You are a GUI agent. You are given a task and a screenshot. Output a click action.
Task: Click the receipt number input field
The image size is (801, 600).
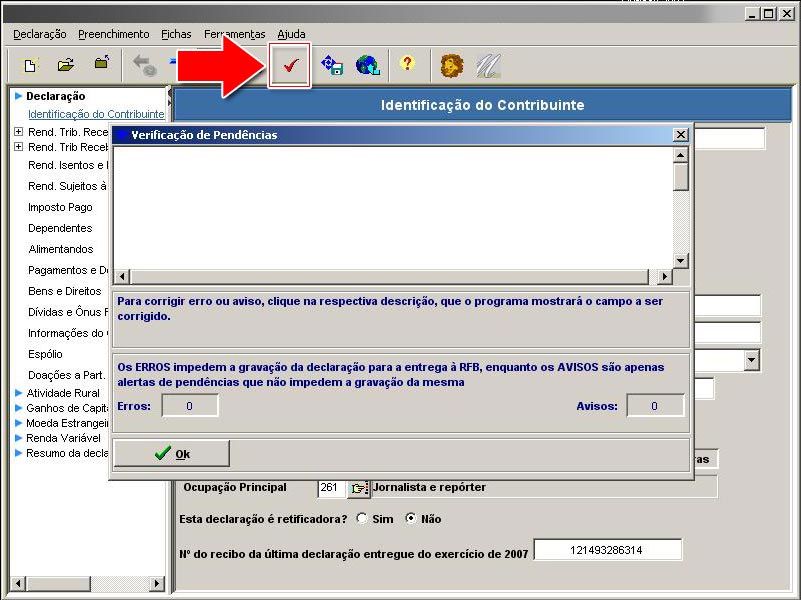click(x=607, y=550)
